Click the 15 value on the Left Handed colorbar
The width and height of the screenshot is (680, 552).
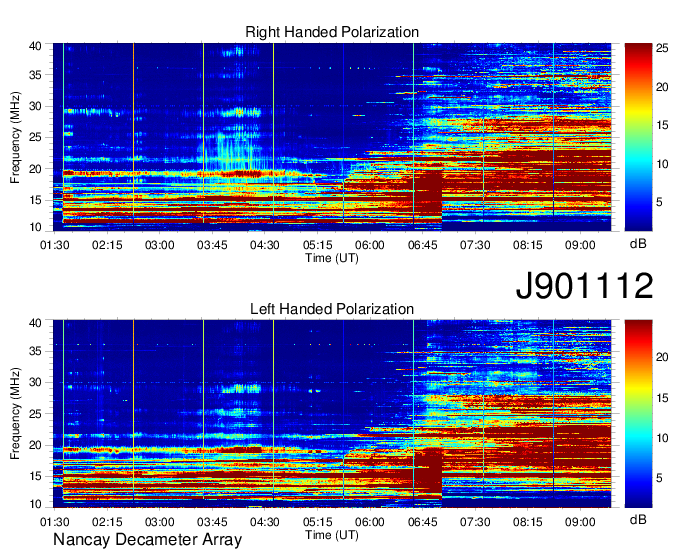pyautogui.click(x=662, y=398)
